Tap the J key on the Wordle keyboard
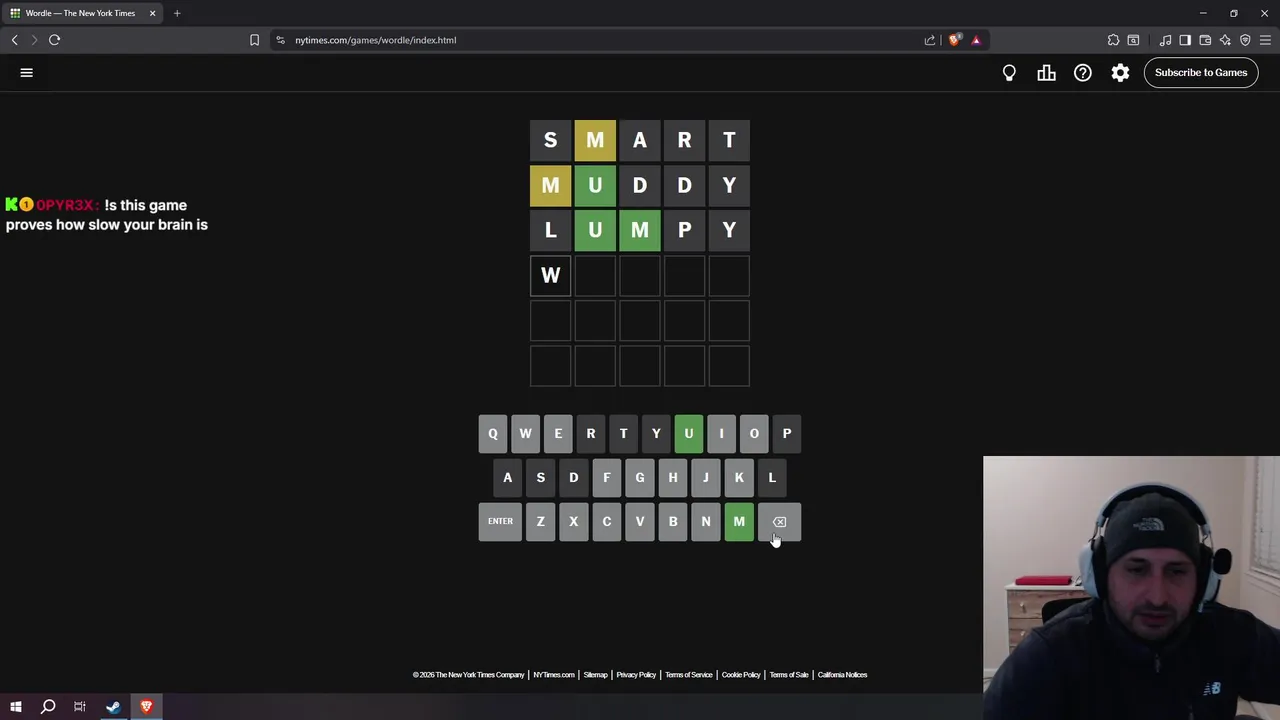This screenshot has width=1280, height=720. pyautogui.click(x=706, y=477)
